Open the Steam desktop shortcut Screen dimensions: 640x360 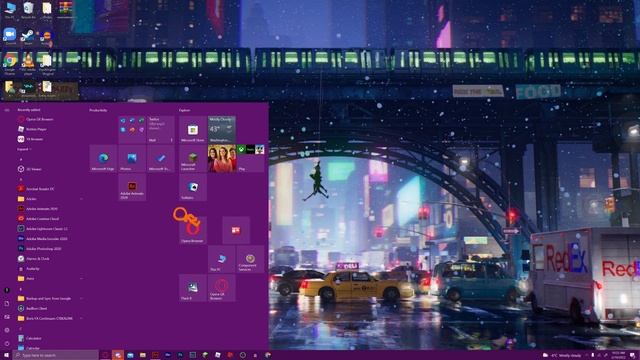pyautogui.click(x=28, y=37)
